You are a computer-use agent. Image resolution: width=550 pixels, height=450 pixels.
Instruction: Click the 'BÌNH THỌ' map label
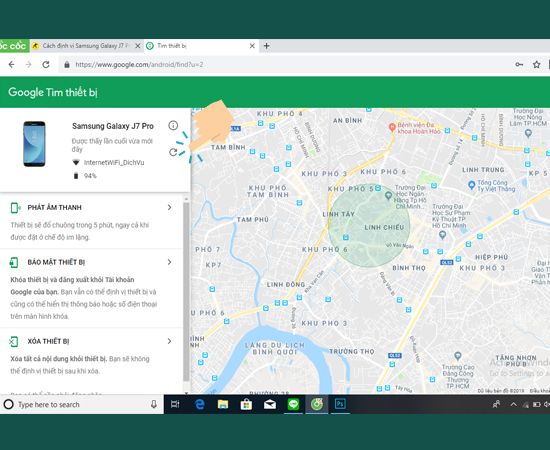click(409, 268)
